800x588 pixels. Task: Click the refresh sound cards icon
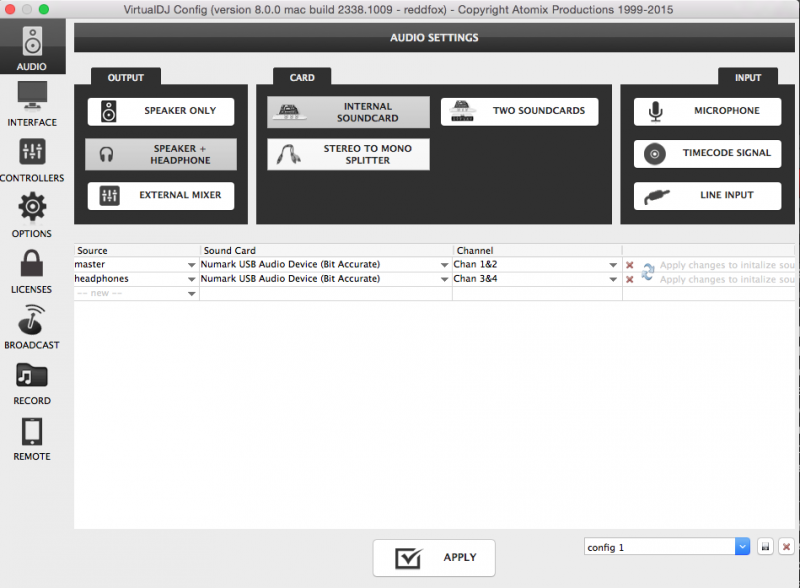pyautogui.click(x=648, y=272)
